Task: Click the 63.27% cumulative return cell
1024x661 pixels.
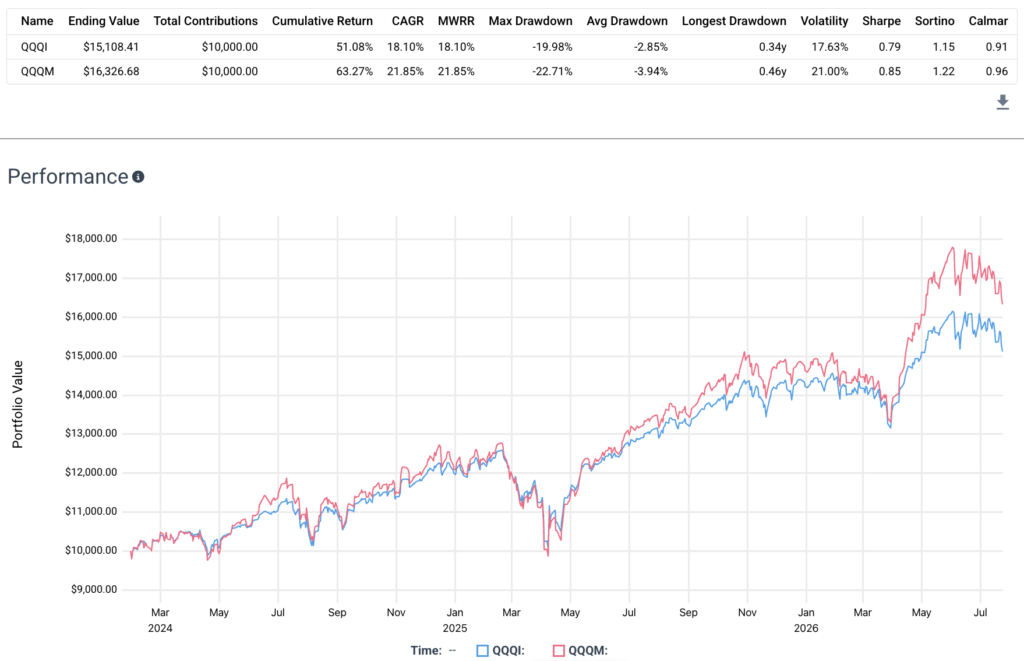Action: (x=355, y=71)
